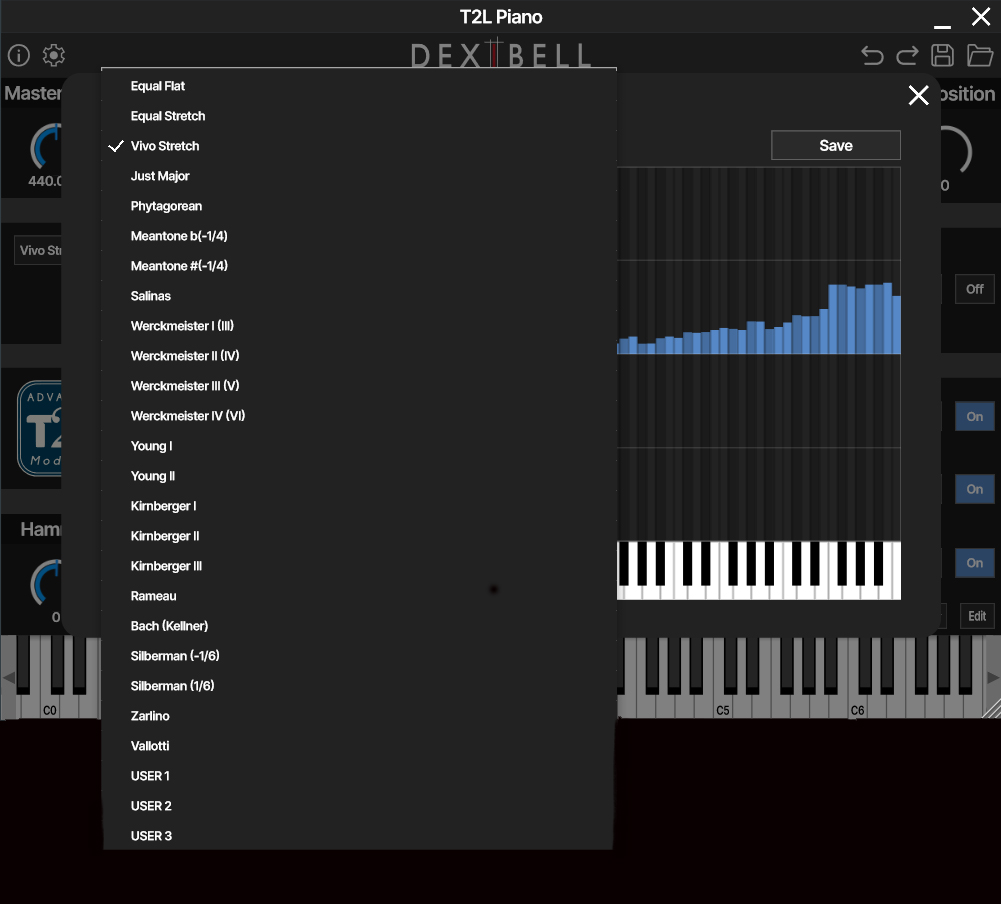Select Kirnberger II tuning

(x=358, y=536)
